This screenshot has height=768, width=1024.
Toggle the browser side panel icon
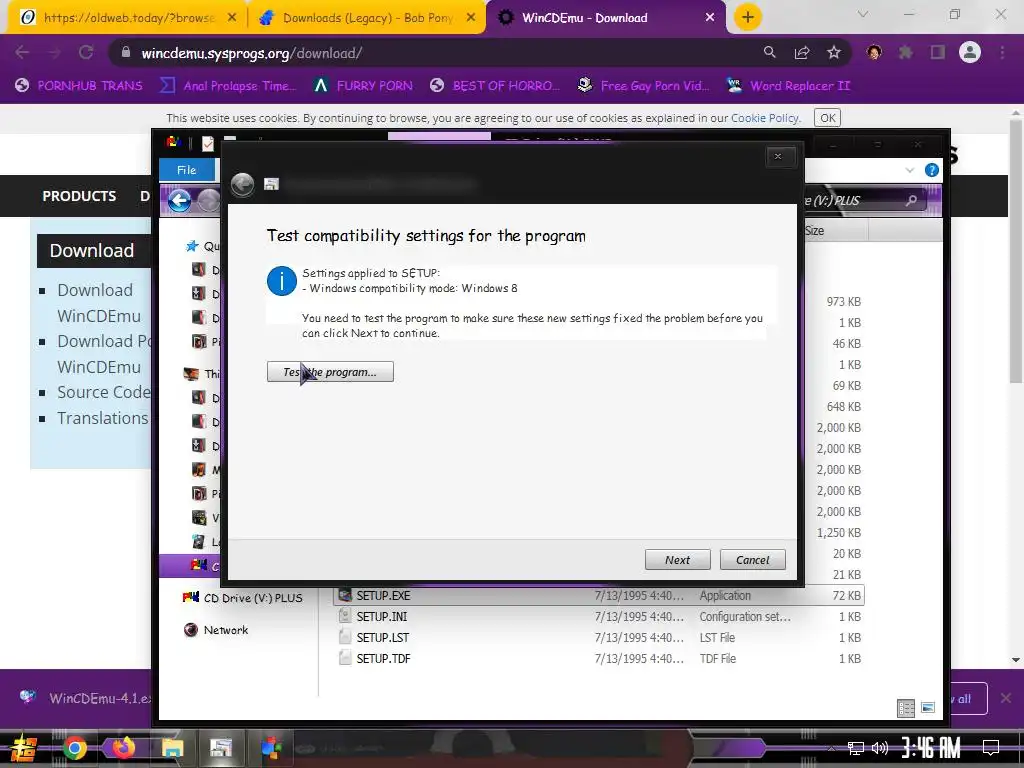click(938, 52)
